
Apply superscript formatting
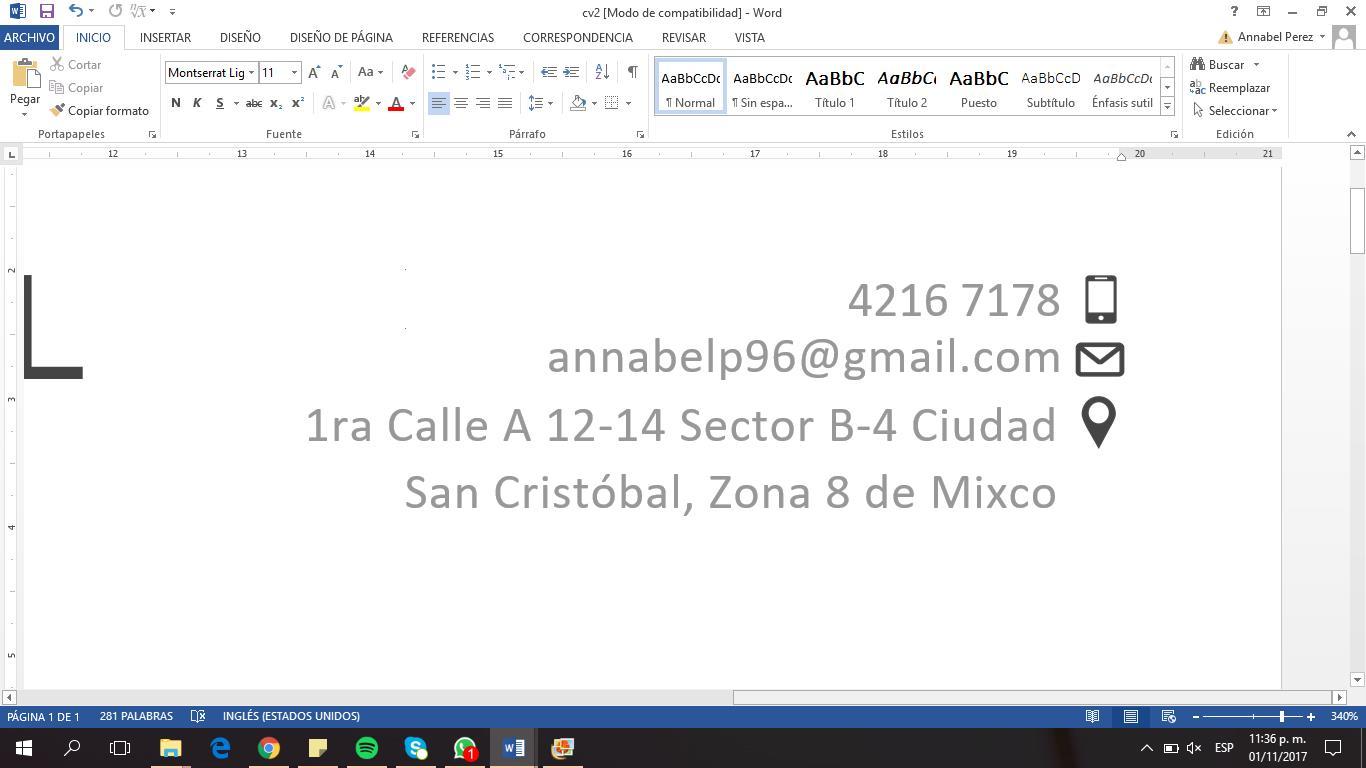pyautogui.click(x=298, y=103)
